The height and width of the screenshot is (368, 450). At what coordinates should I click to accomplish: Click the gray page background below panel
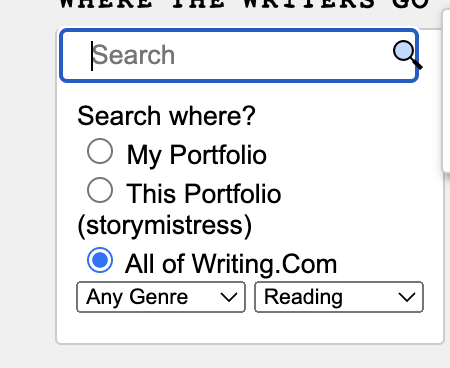(225, 356)
